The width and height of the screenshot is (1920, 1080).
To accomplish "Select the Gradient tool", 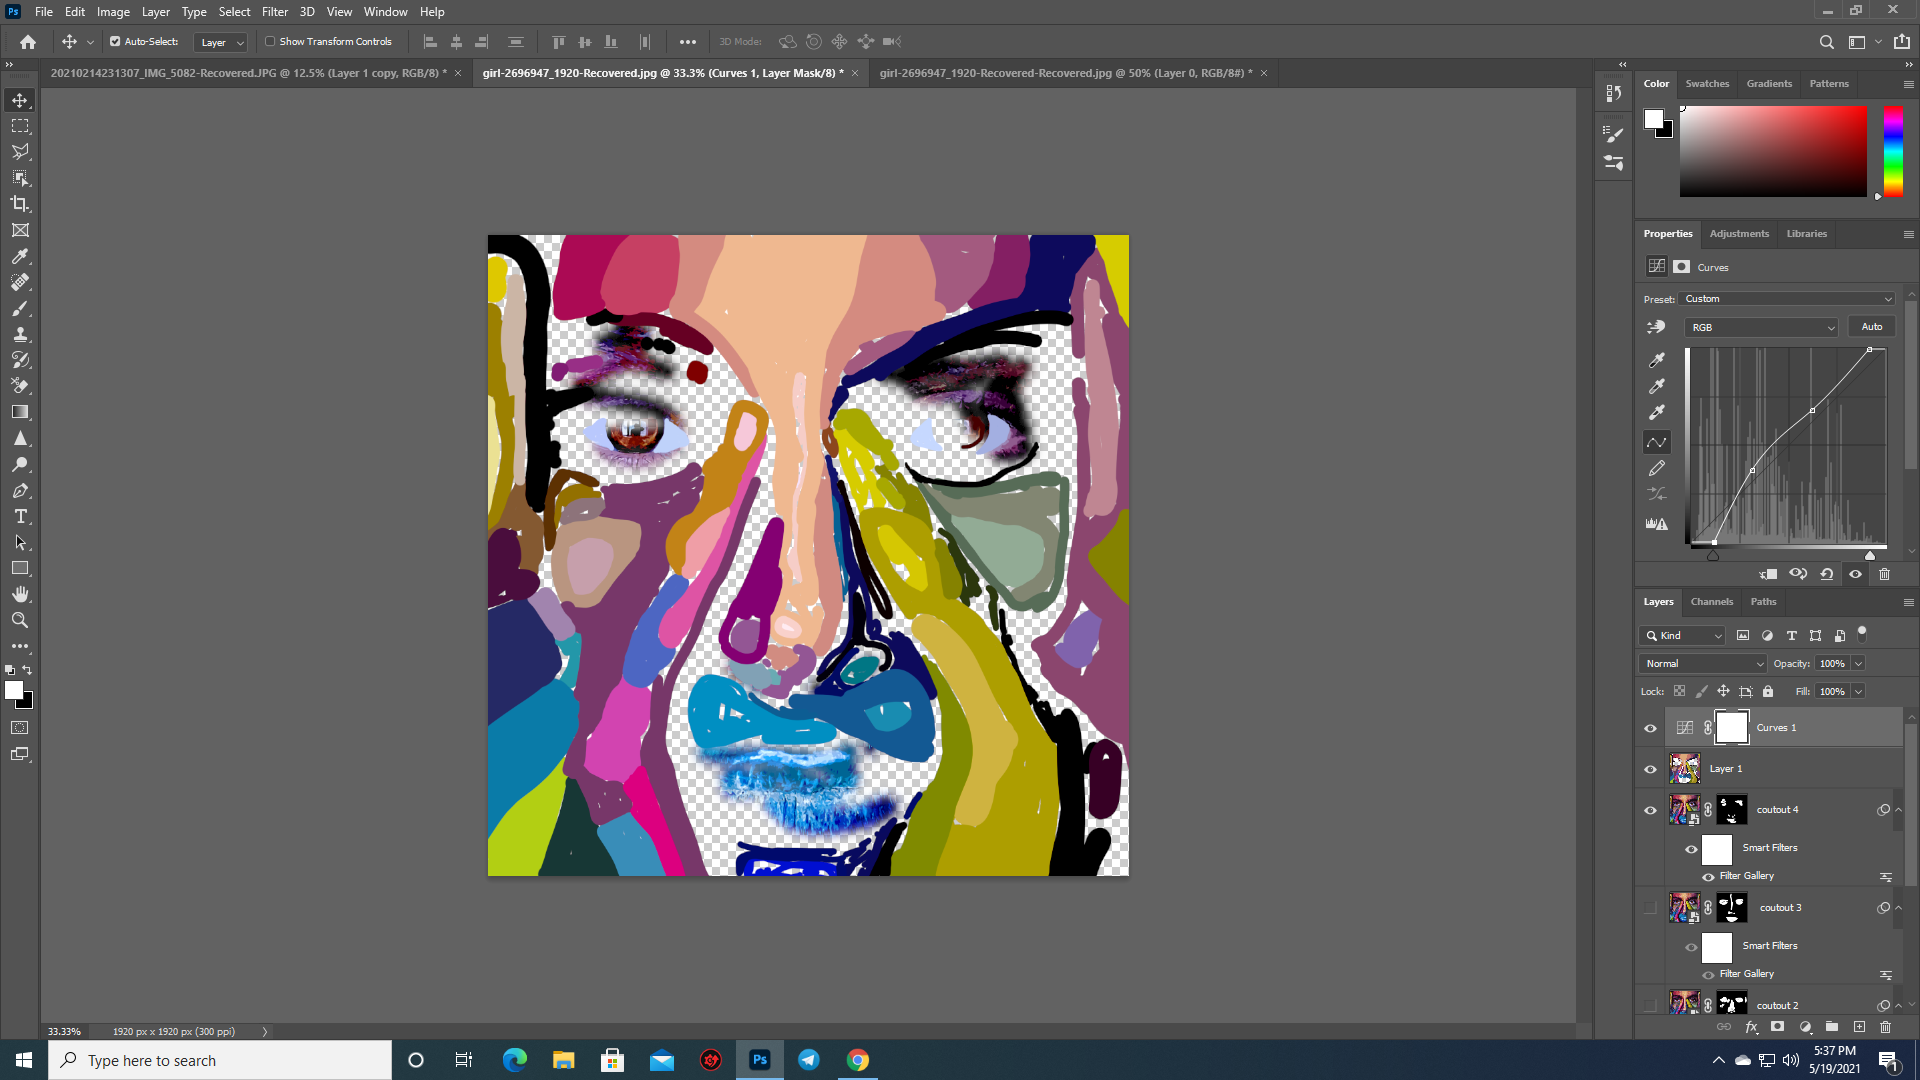I will pyautogui.click(x=20, y=412).
